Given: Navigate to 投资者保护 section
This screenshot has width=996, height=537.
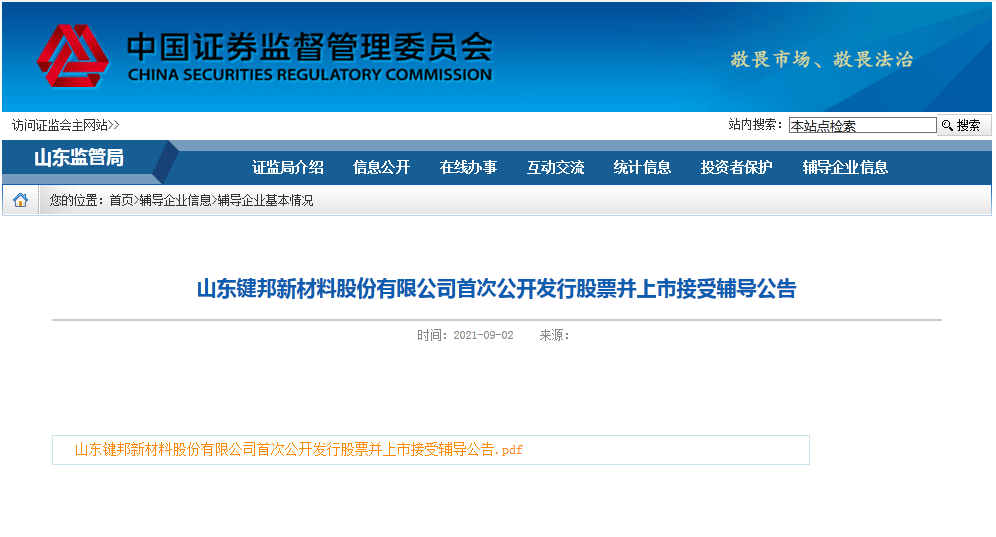Looking at the screenshot, I should tap(737, 167).
